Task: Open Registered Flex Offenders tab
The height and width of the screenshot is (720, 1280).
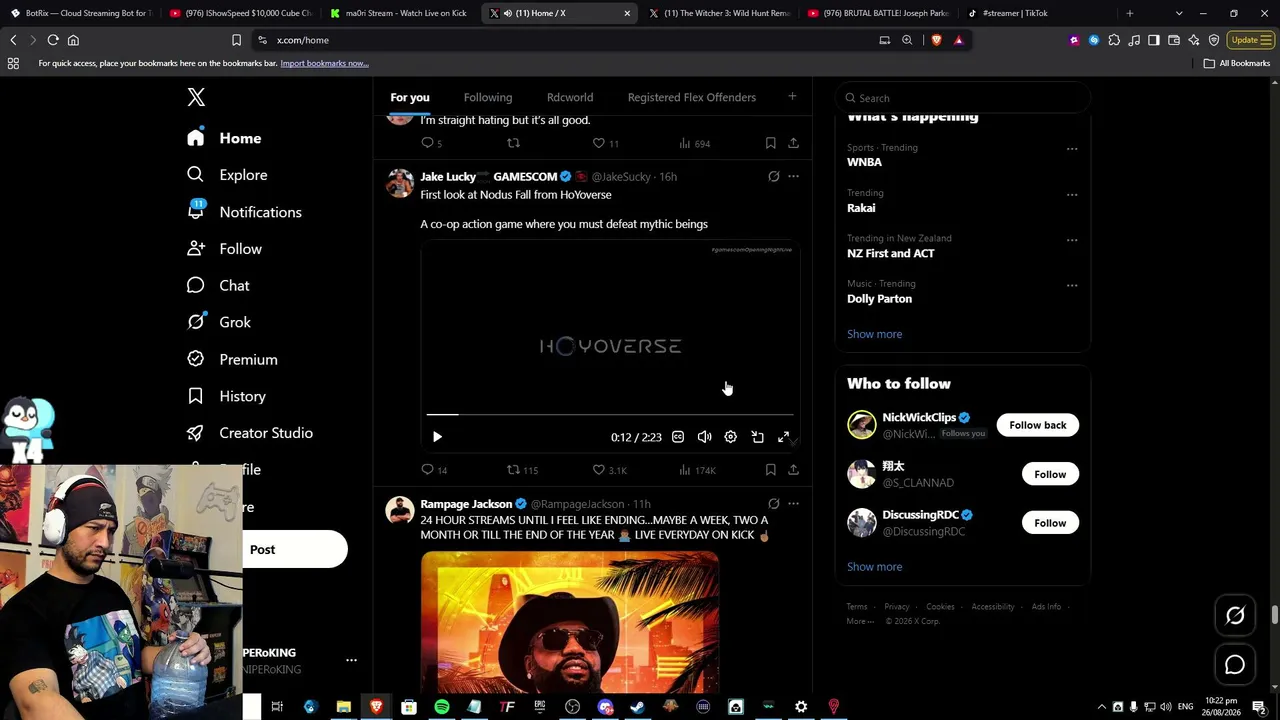Action: point(692,97)
